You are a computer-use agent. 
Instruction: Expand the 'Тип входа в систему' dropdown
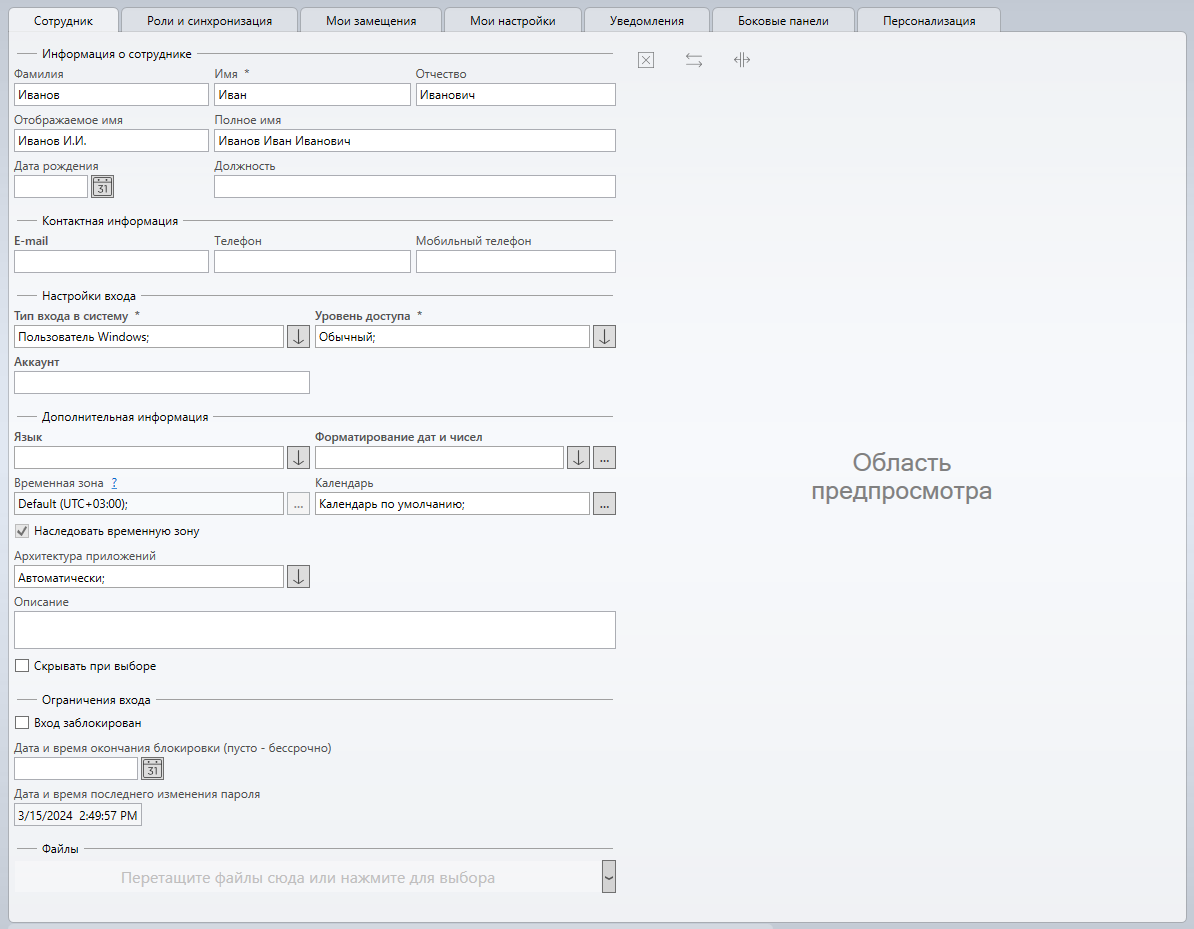coord(298,337)
